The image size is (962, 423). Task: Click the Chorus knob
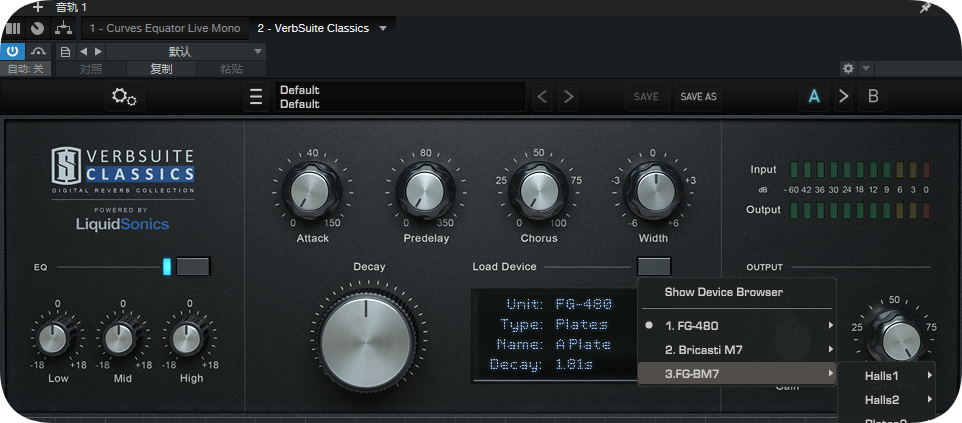click(539, 190)
